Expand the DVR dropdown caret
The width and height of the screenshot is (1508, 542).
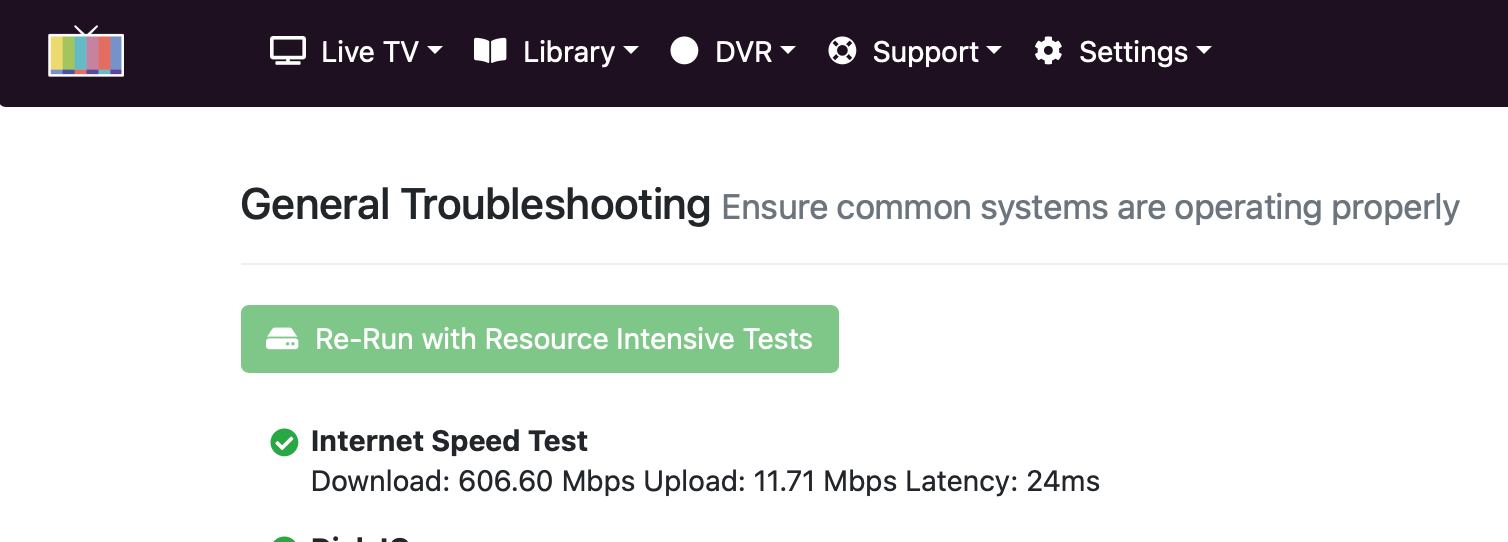tap(788, 51)
